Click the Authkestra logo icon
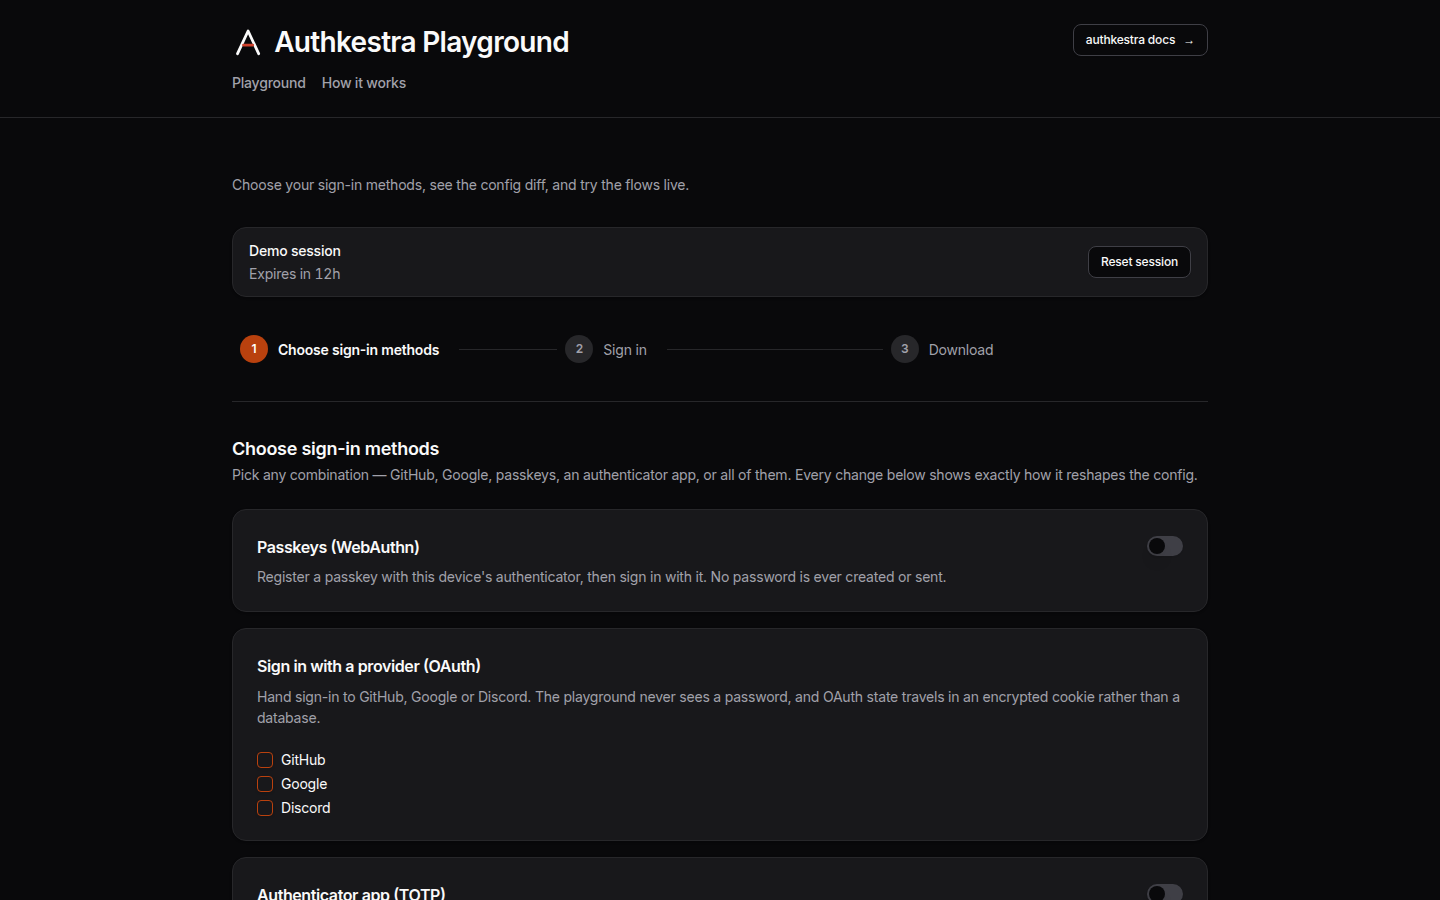1440x900 pixels. click(248, 42)
